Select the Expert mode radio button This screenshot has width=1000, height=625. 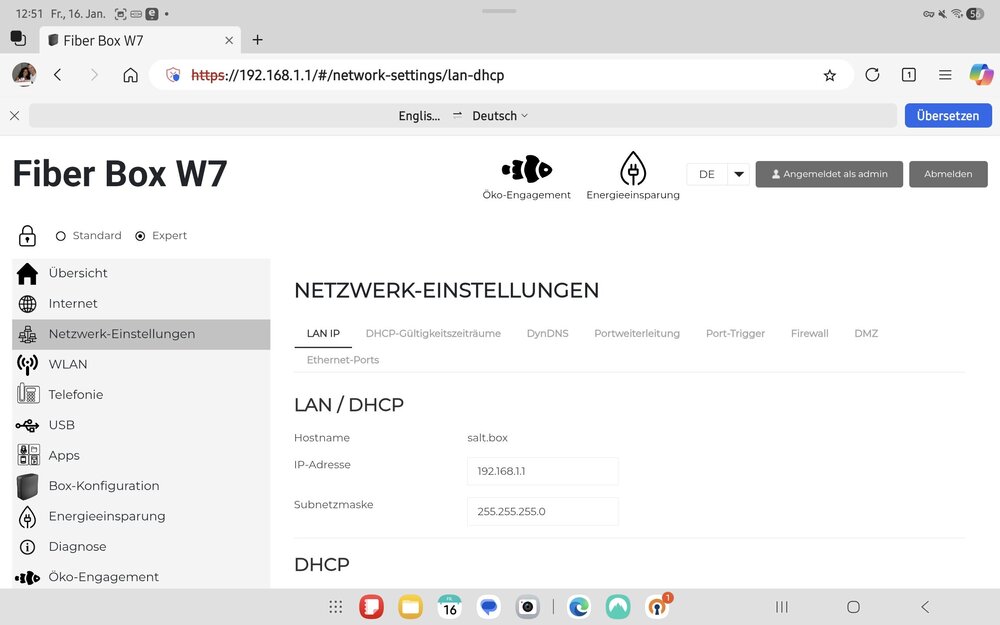(x=140, y=236)
